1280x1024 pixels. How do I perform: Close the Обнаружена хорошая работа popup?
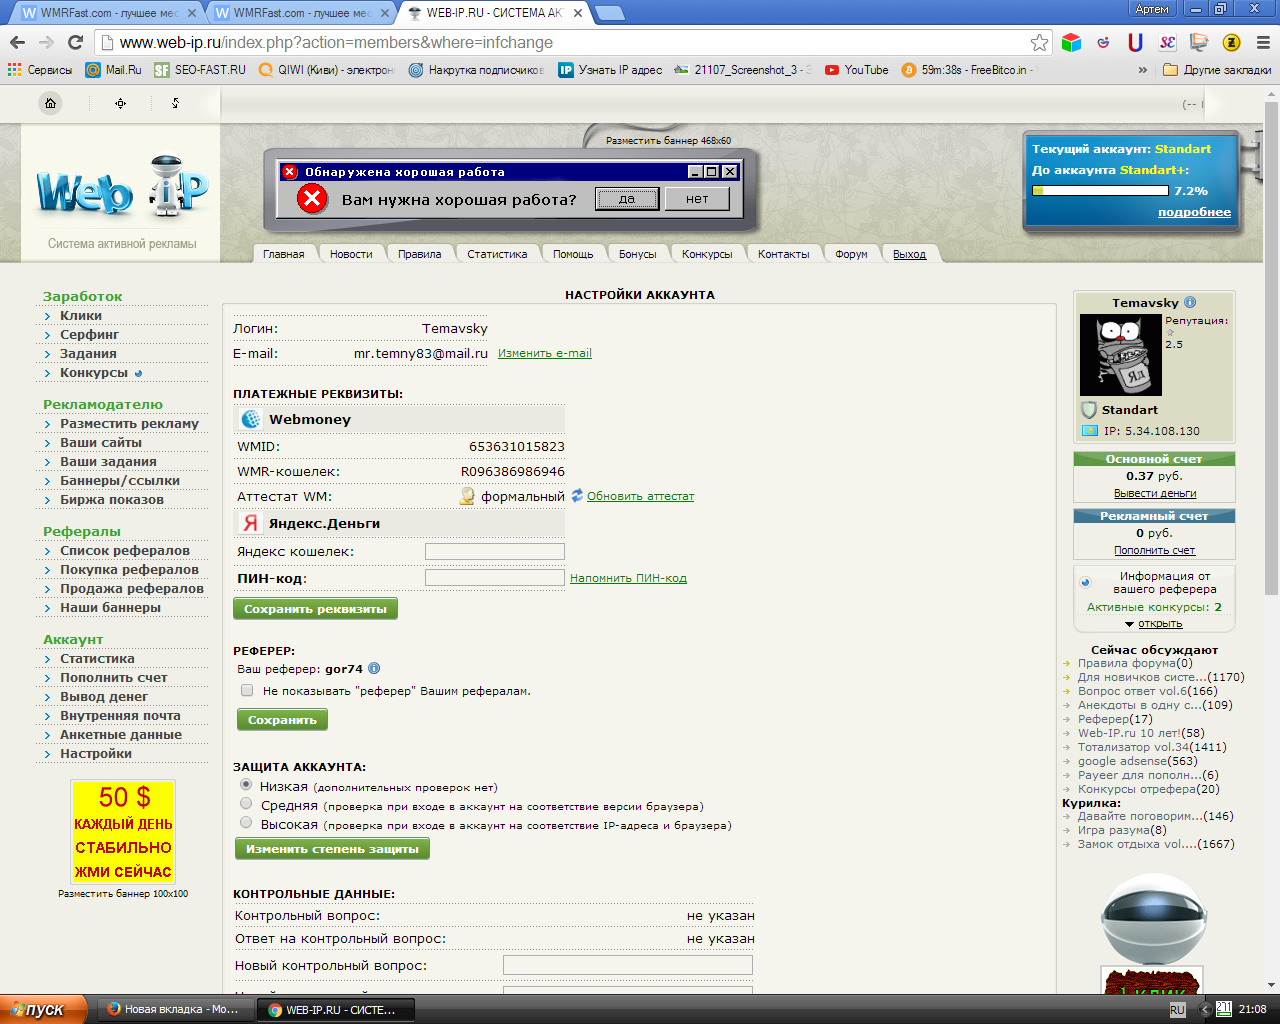coord(730,172)
